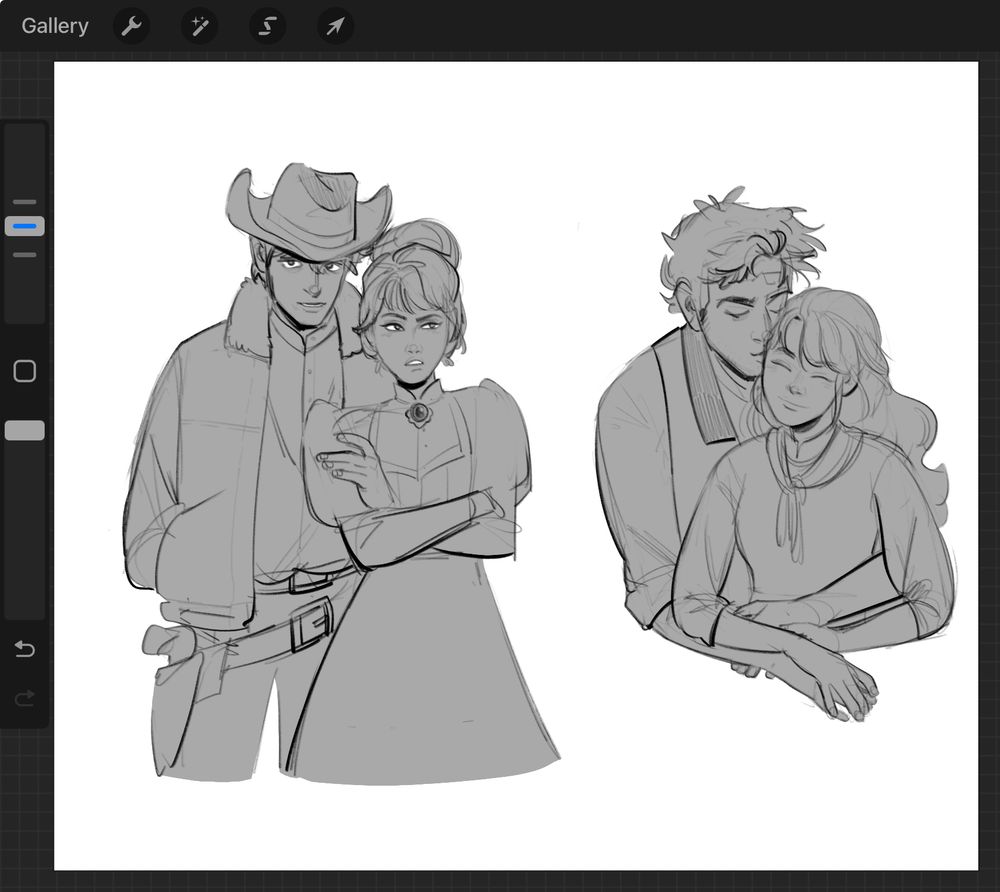Activate the Selection S-ribbon tool
The height and width of the screenshot is (892, 1000).
point(267,26)
